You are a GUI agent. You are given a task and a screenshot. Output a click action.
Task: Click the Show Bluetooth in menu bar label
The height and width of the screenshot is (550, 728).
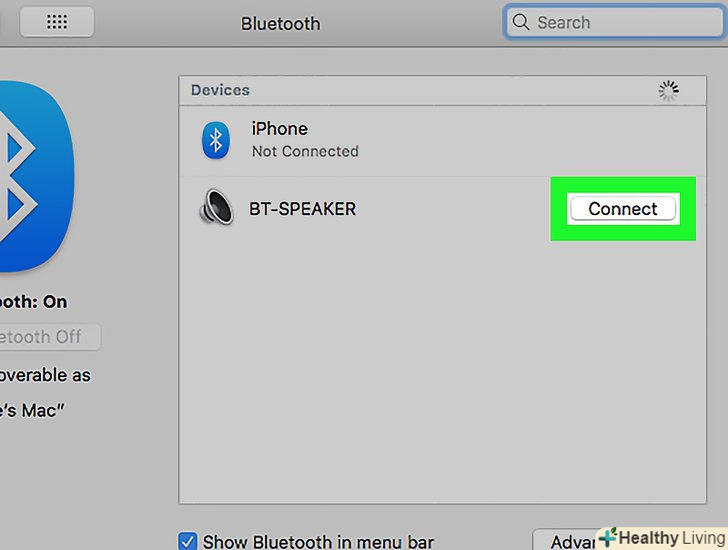point(318,542)
